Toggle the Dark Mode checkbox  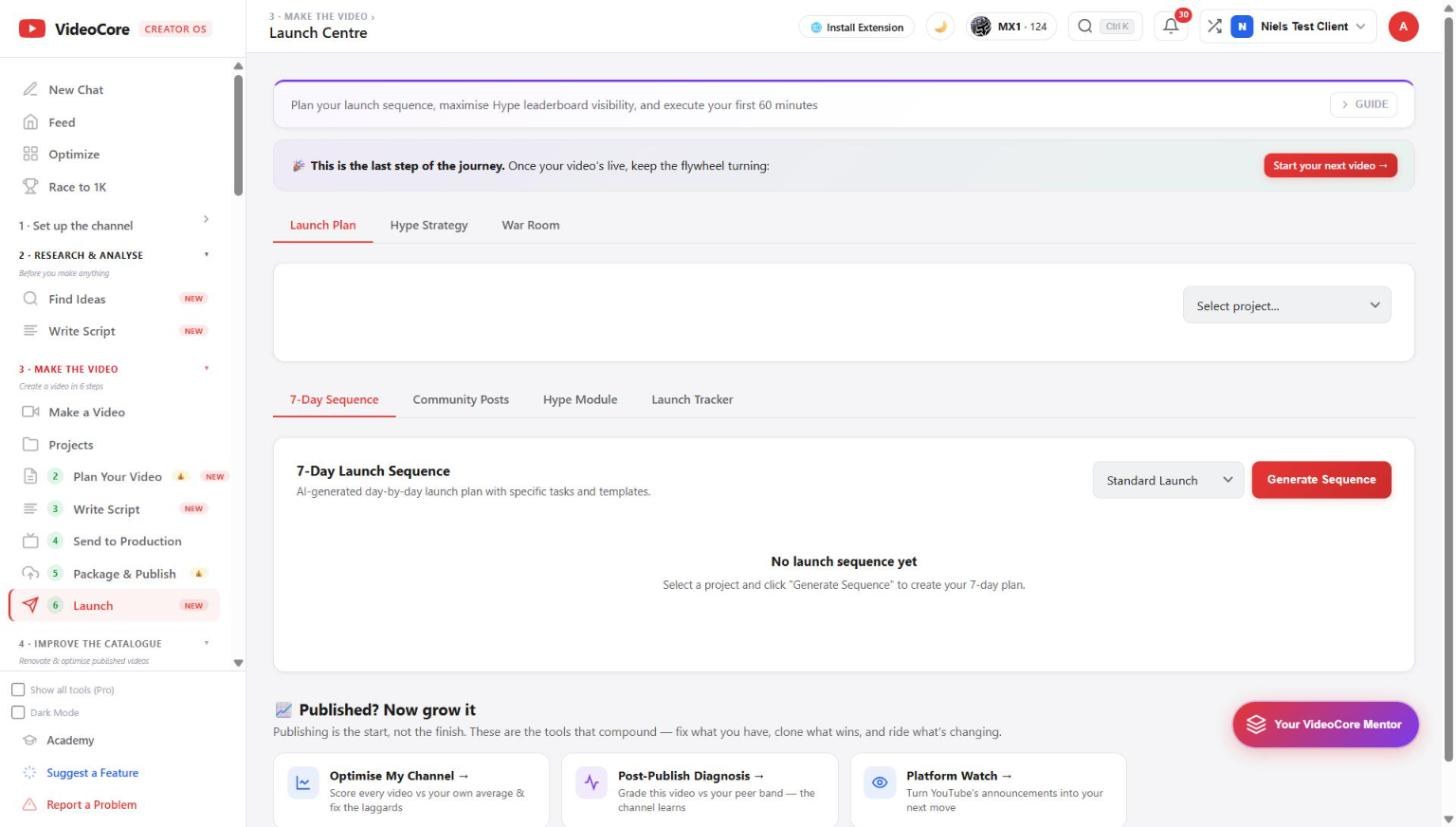coord(18,713)
